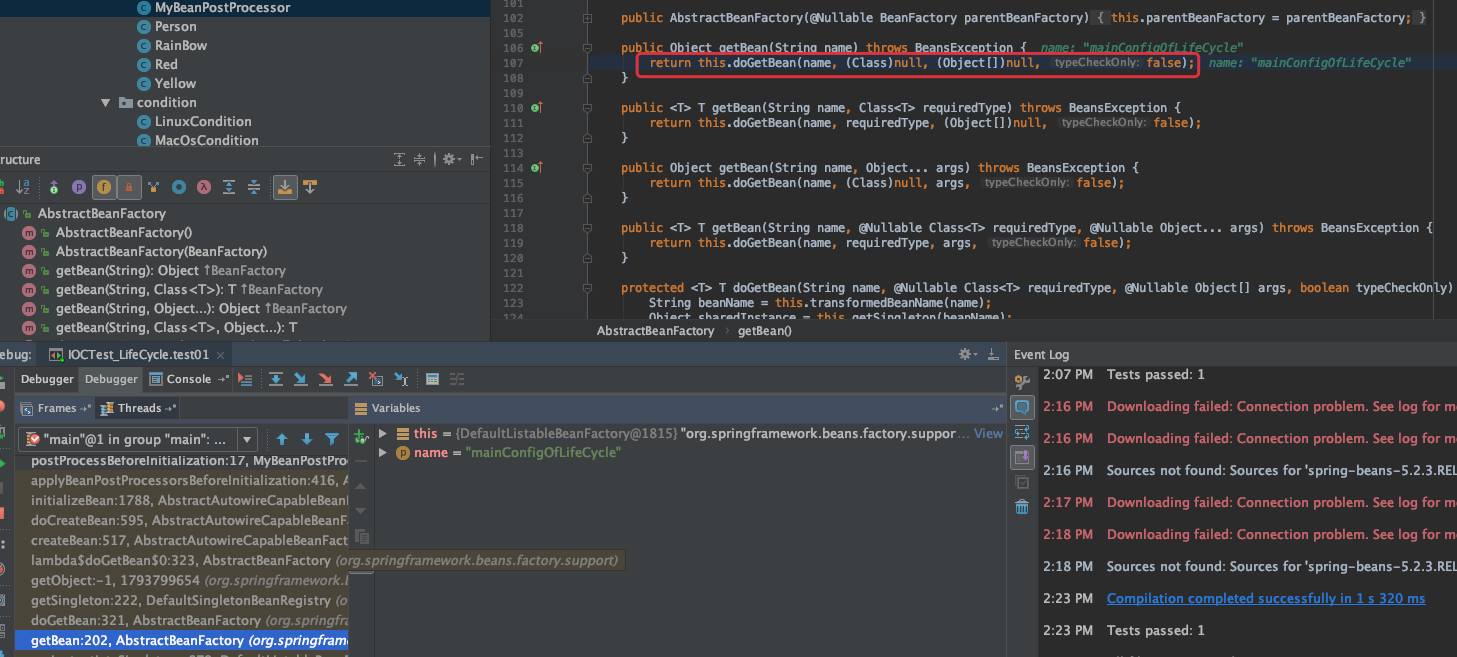Click Show Execution Point debugger icon

pos(245,379)
